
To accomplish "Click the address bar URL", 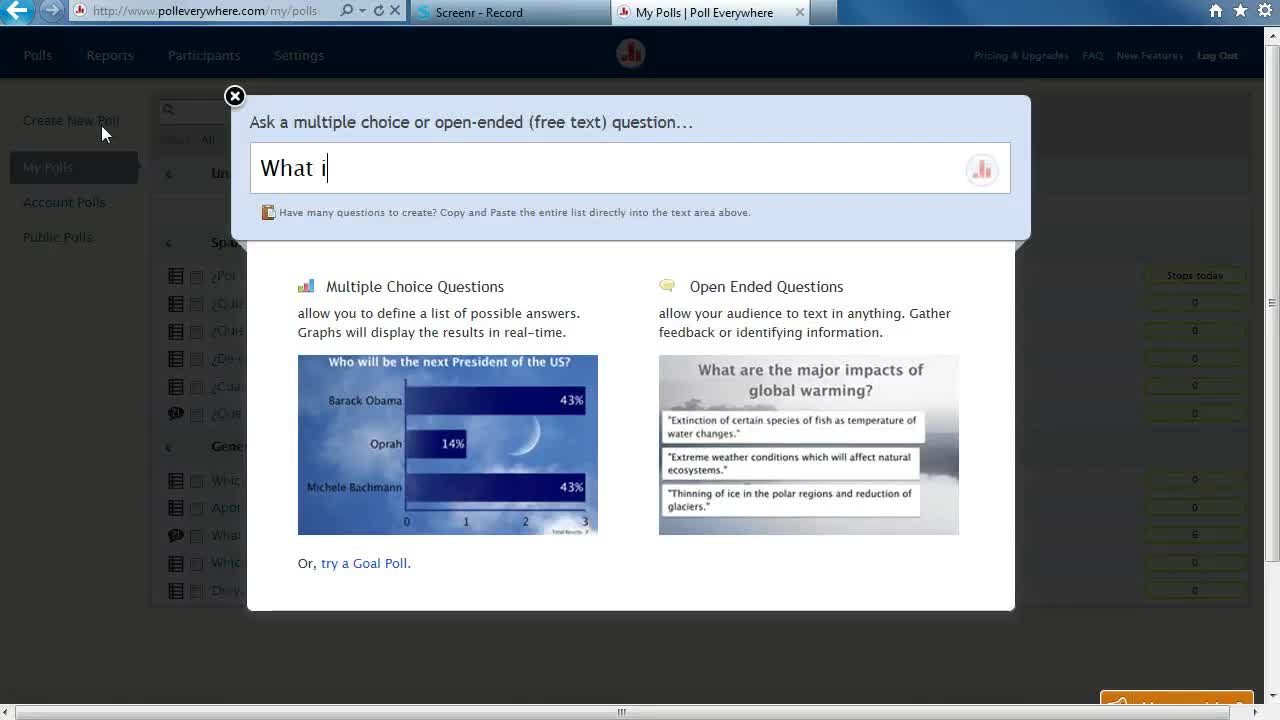I will (205, 11).
